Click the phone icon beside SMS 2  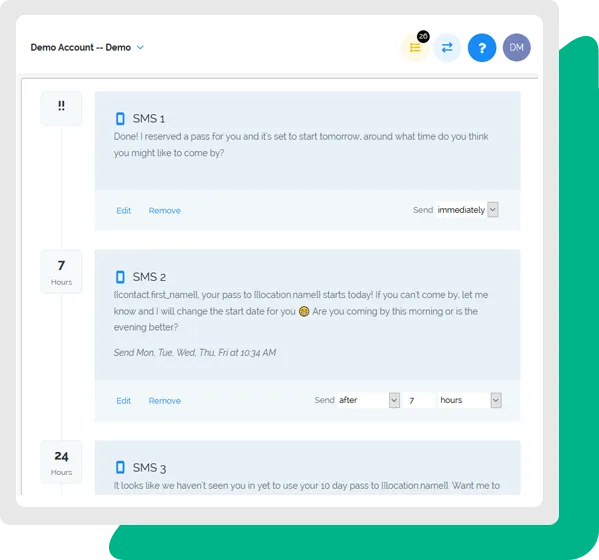click(x=120, y=277)
